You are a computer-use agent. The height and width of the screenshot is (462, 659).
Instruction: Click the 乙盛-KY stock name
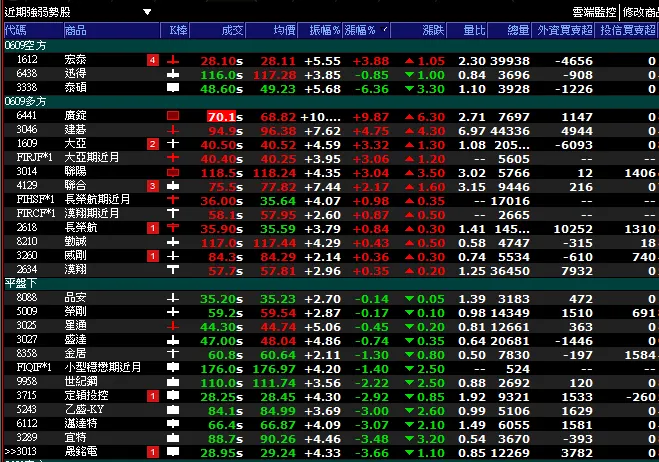[84, 409]
